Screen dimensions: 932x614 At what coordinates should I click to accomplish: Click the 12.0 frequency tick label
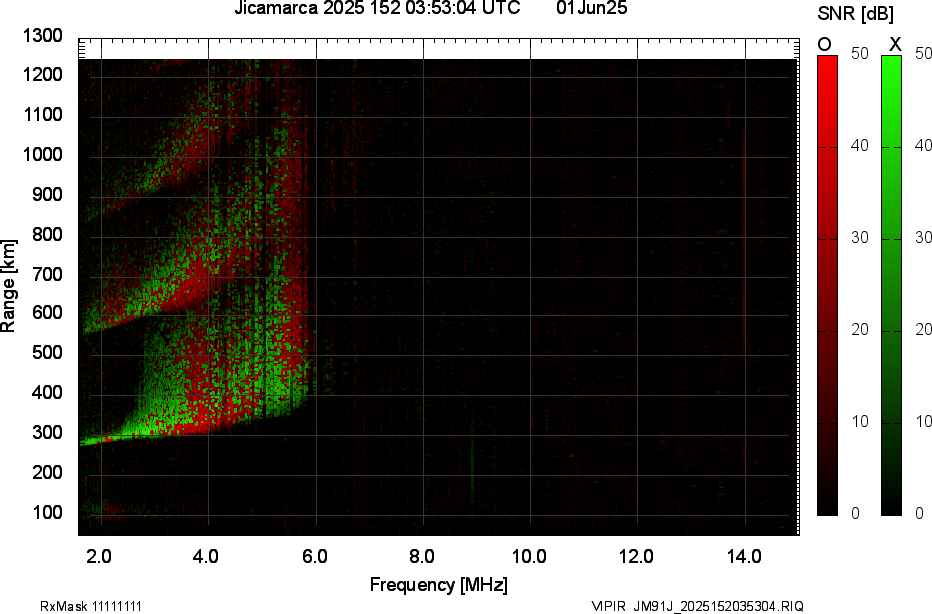[x=636, y=556]
